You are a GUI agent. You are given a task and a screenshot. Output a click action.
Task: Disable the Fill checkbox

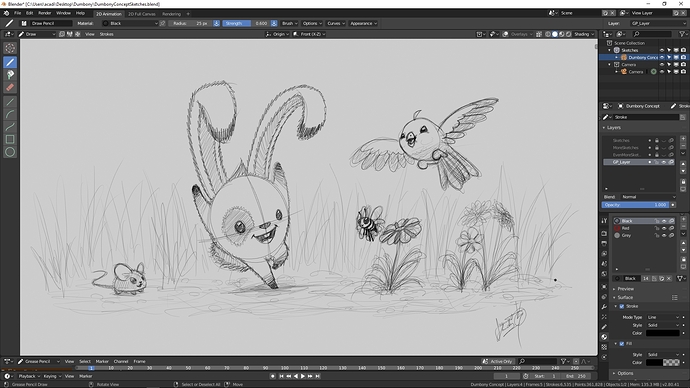coord(622,344)
